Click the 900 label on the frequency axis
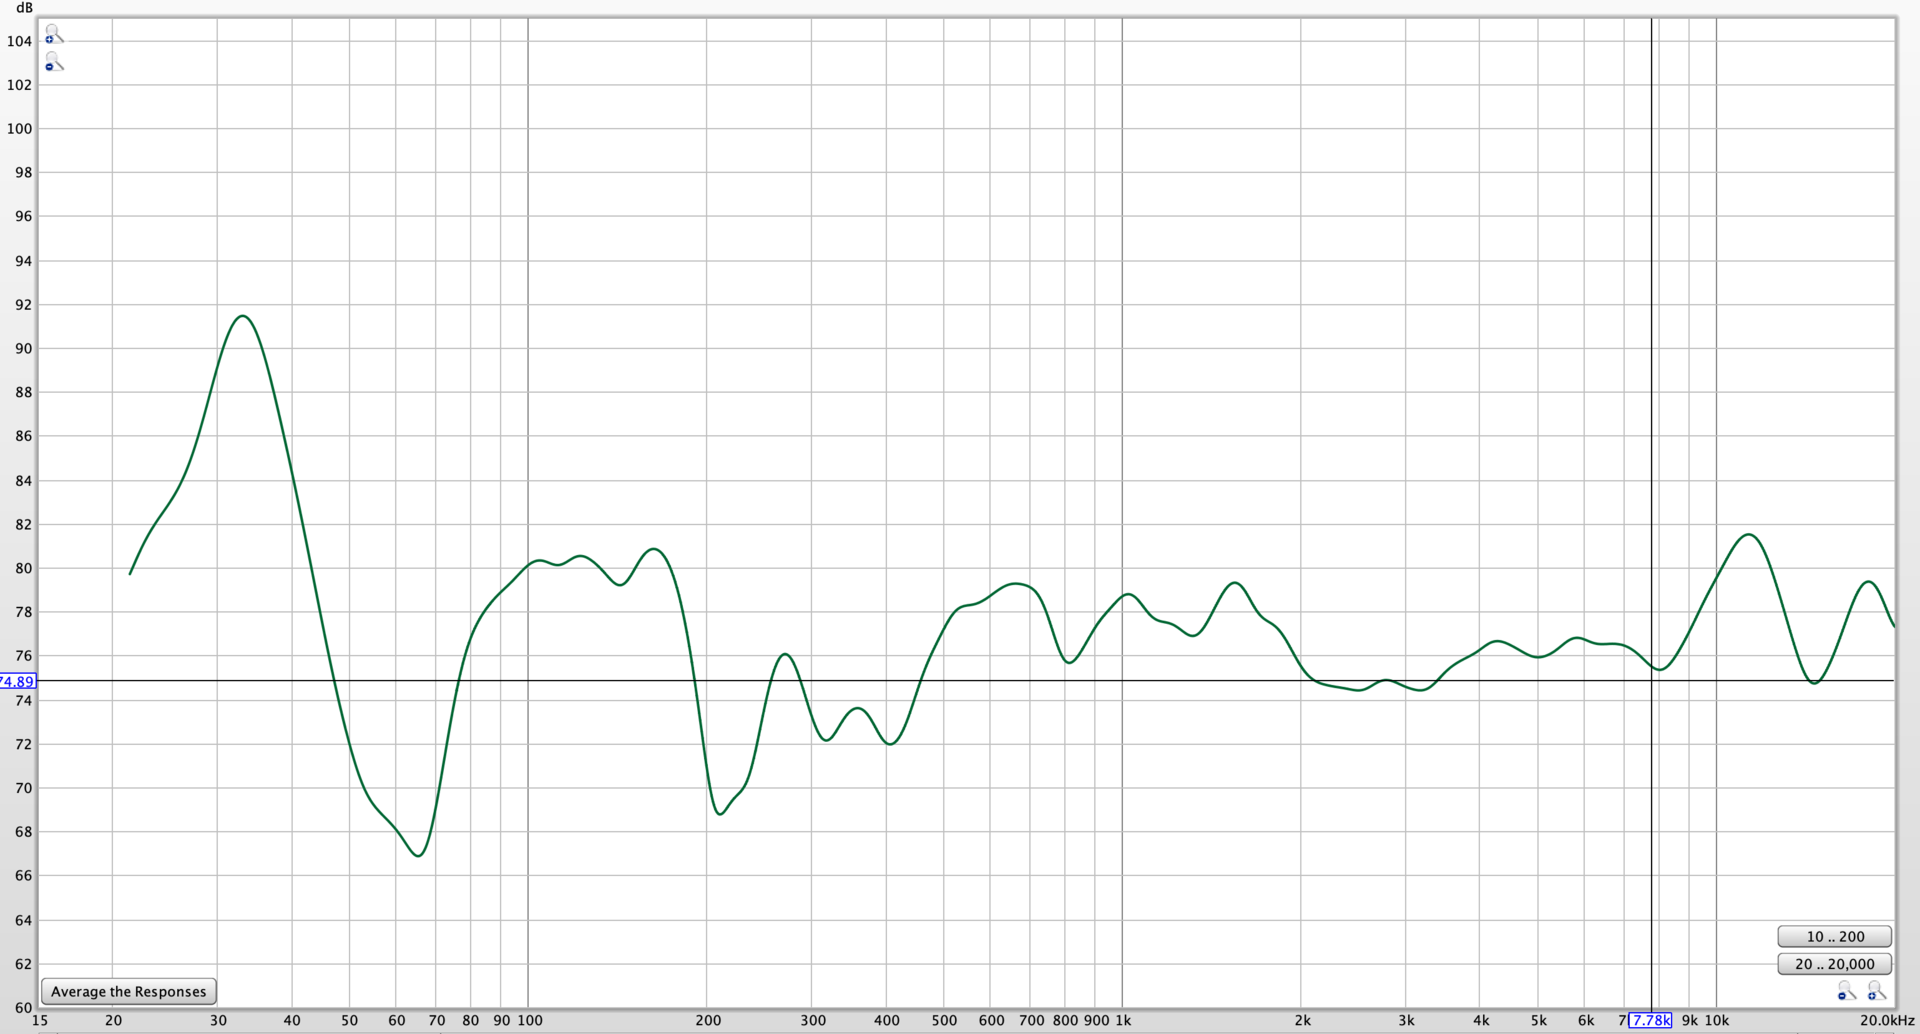1920x1034 pixels. click(x=1096, y=1020)
